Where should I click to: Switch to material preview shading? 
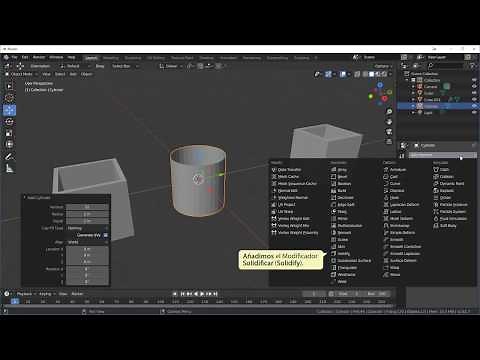click(x=378, y=74)
